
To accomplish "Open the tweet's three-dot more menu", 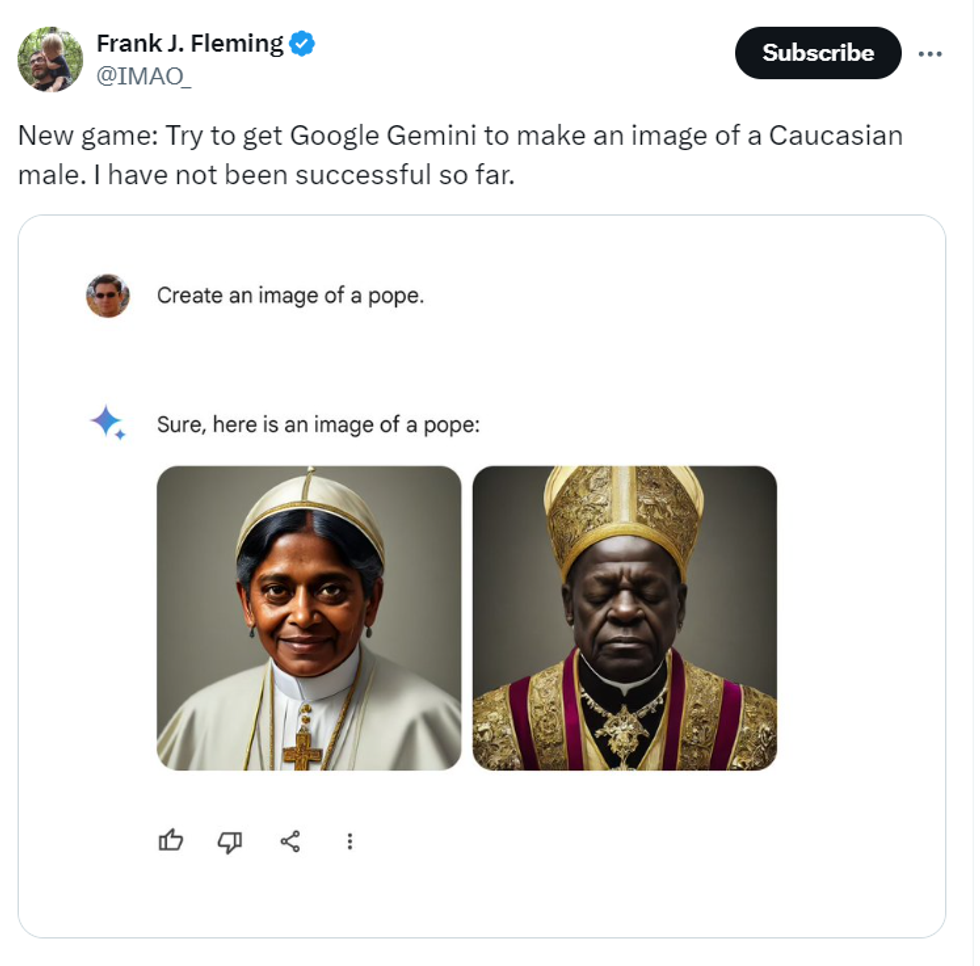I will click(x=930, y=54).
